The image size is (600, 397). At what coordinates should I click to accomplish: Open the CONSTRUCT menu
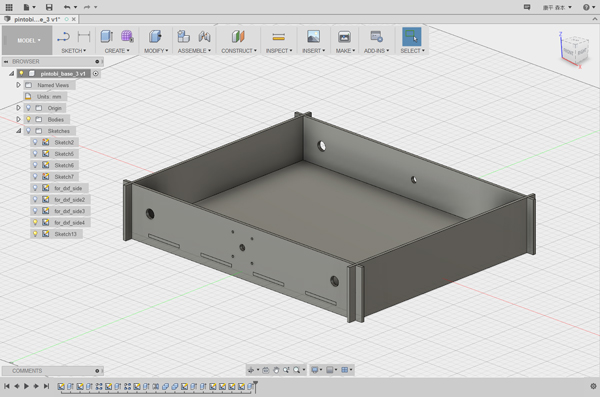pos(239,51)
